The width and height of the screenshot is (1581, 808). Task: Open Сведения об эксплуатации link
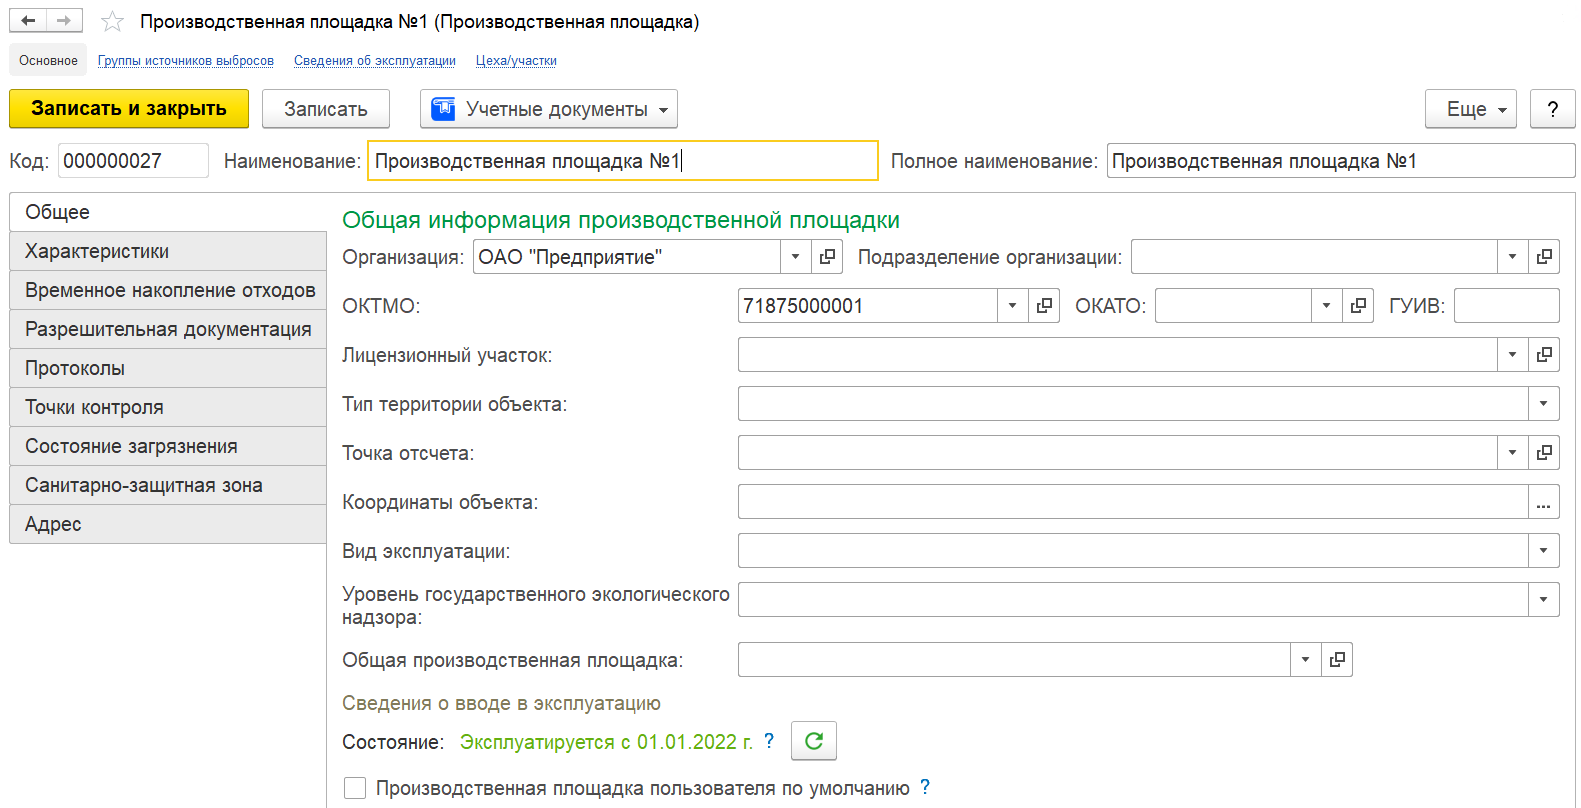point(375,61)
